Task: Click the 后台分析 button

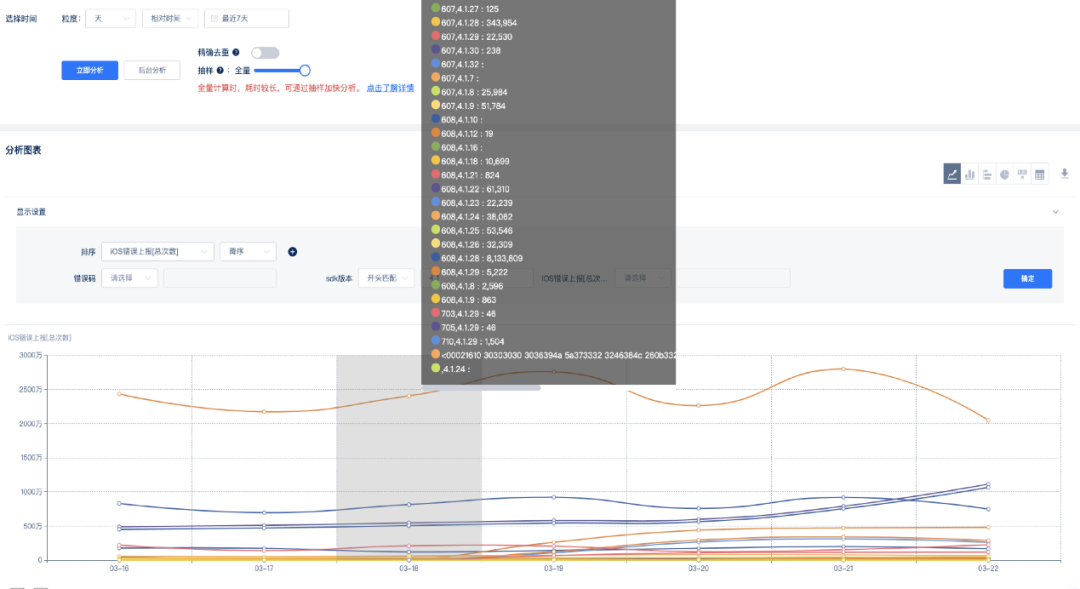Action: (x=152, y=70)
